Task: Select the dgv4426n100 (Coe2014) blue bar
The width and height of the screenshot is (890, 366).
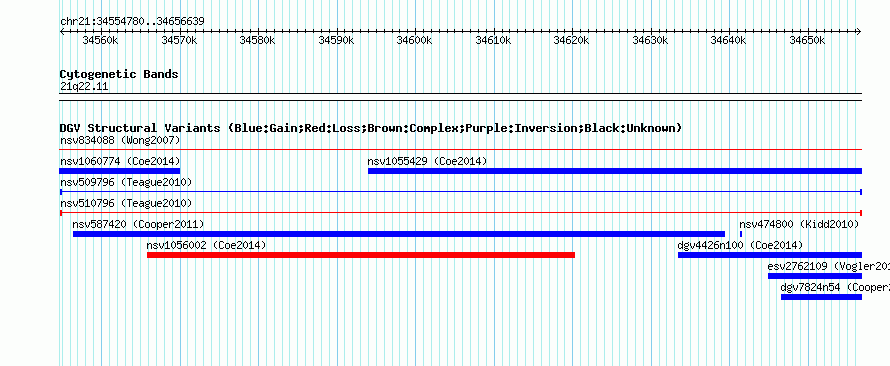Action: 770,255
